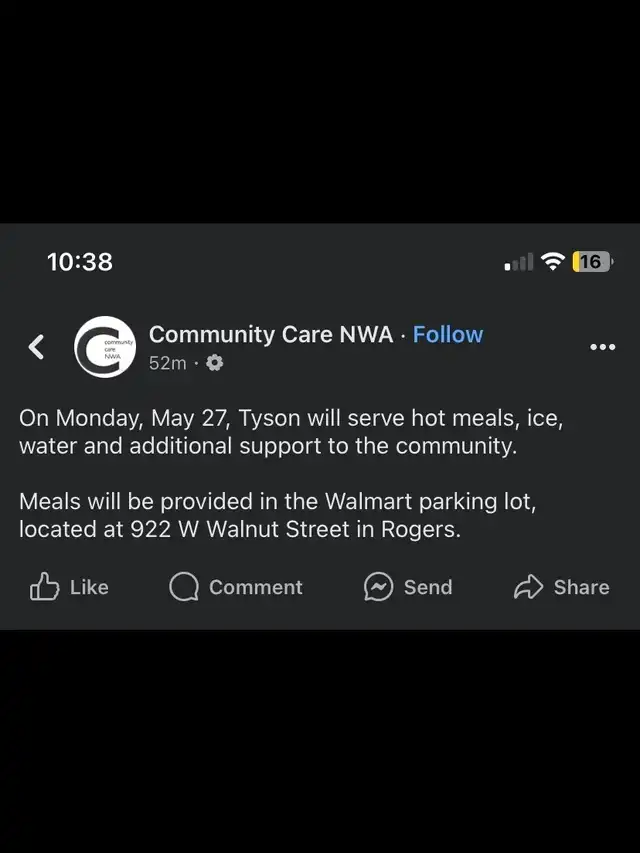Click the Share arrow icon

528,587
